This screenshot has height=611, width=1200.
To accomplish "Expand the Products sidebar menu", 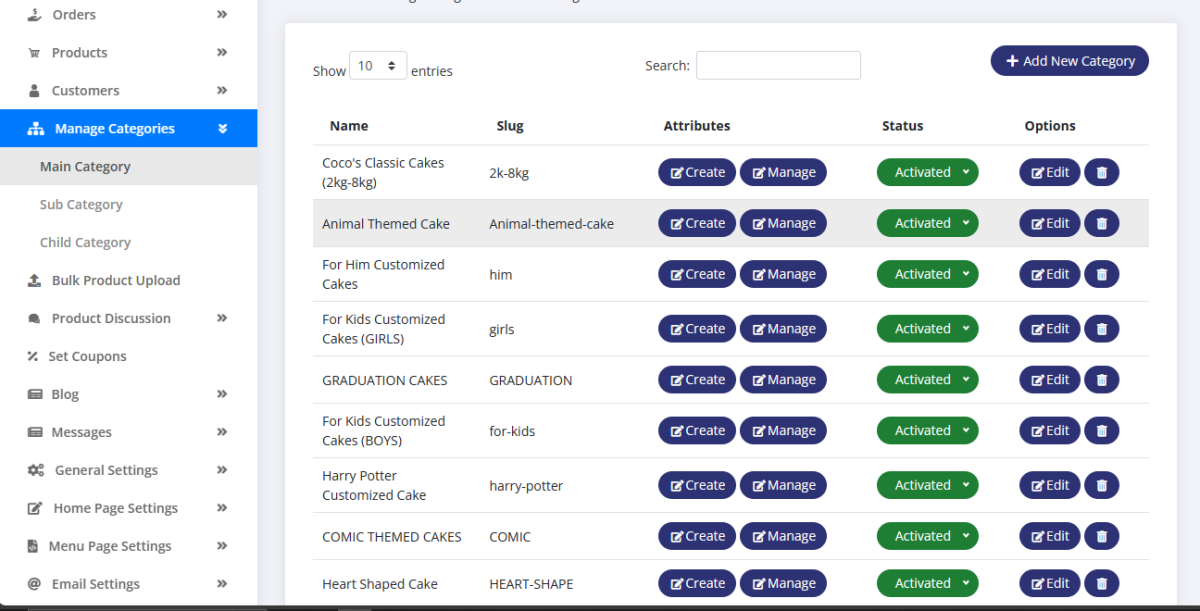I will coord(222,53).
